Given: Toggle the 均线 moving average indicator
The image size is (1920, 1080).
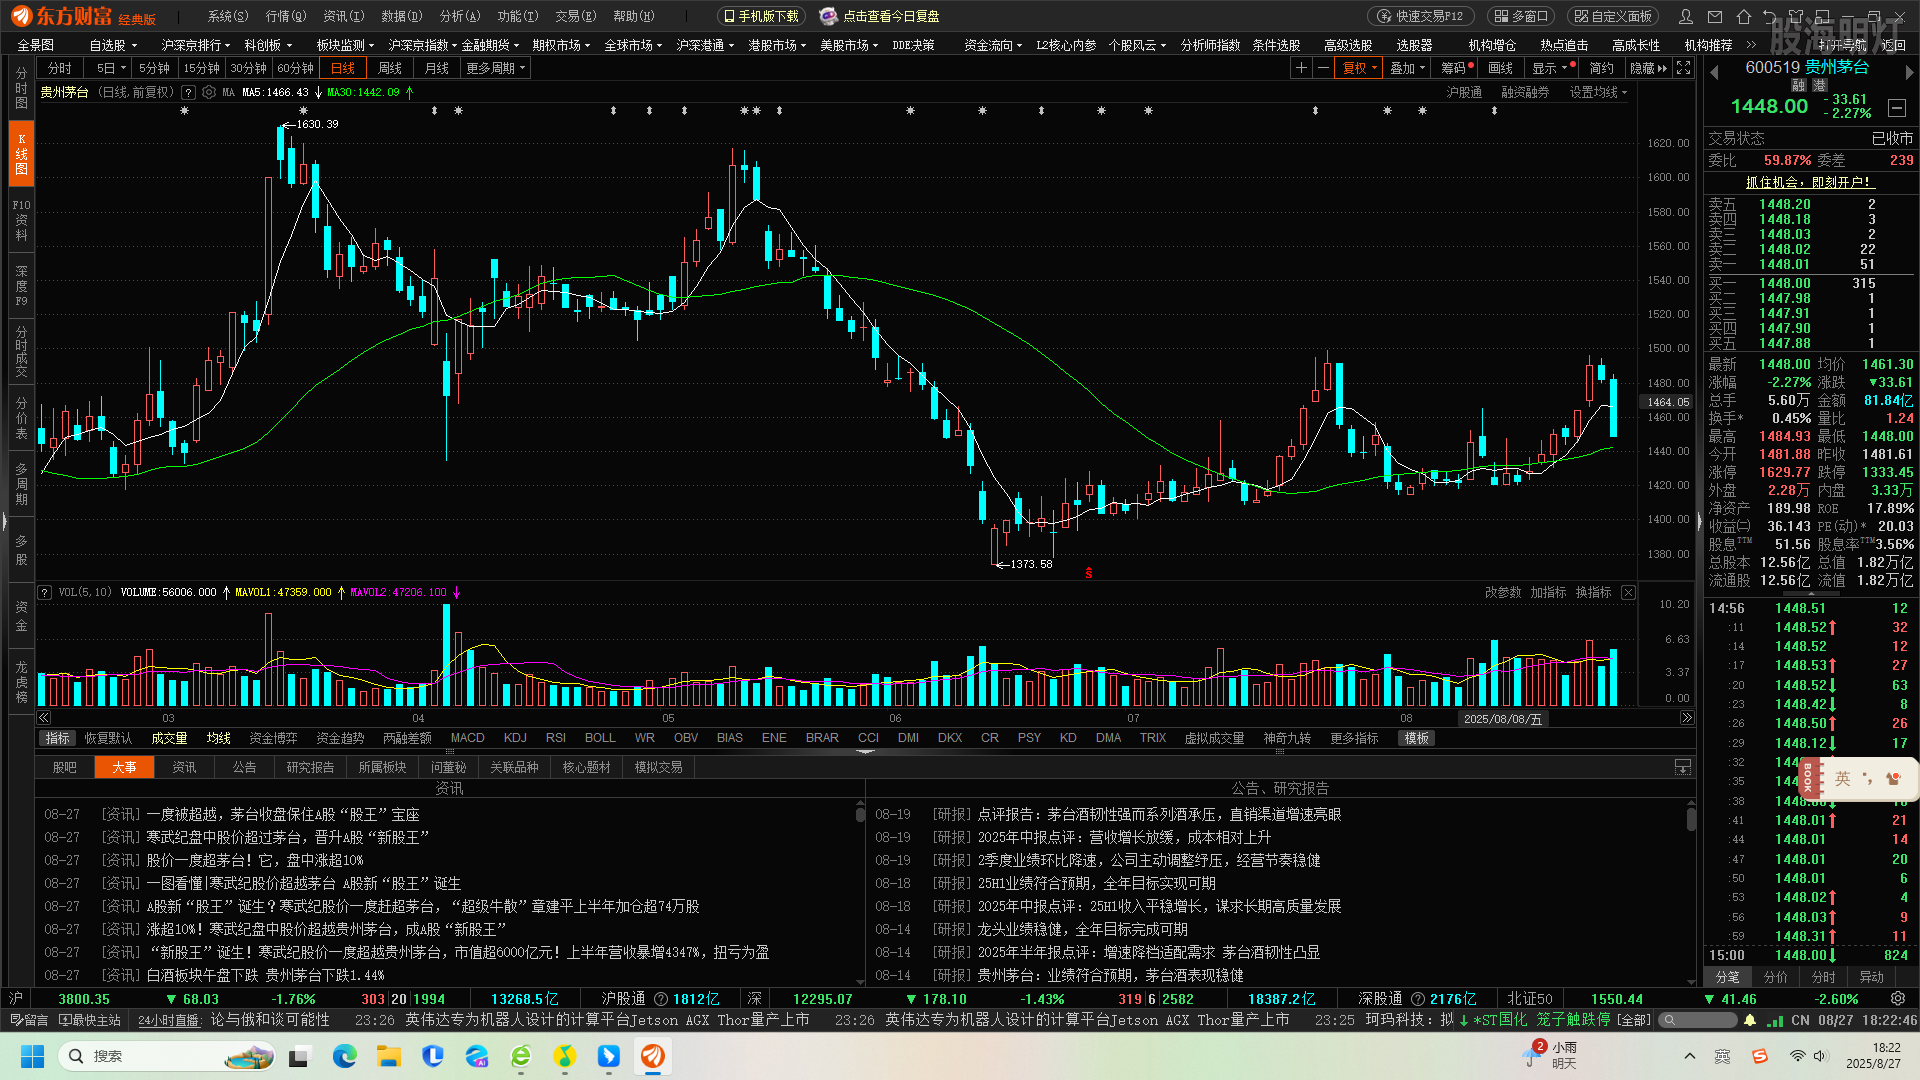Looking at the screenshot, I should (x=218, y=738).
